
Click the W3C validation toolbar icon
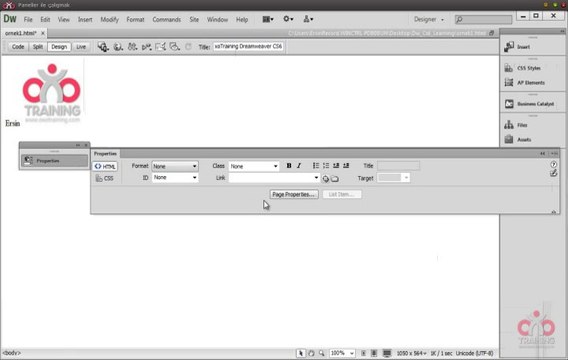[146, 47]
